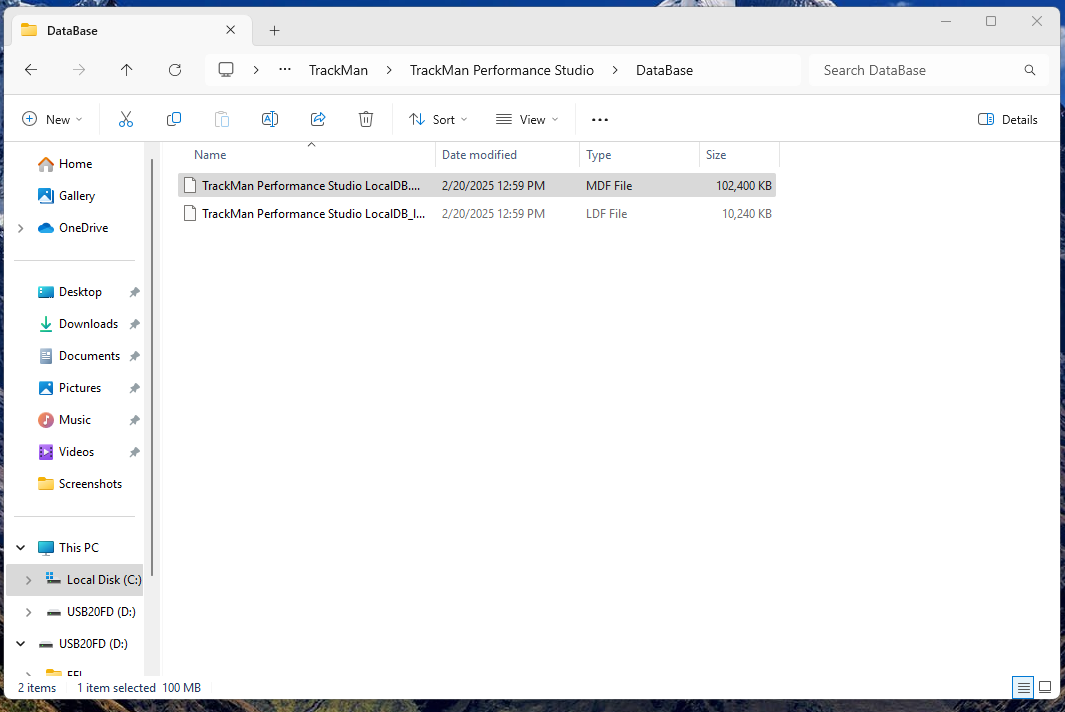The height and width of the screenshot is (712, 1065).
Task: Toggle the Details pane button
Action: click(1008, 120)
